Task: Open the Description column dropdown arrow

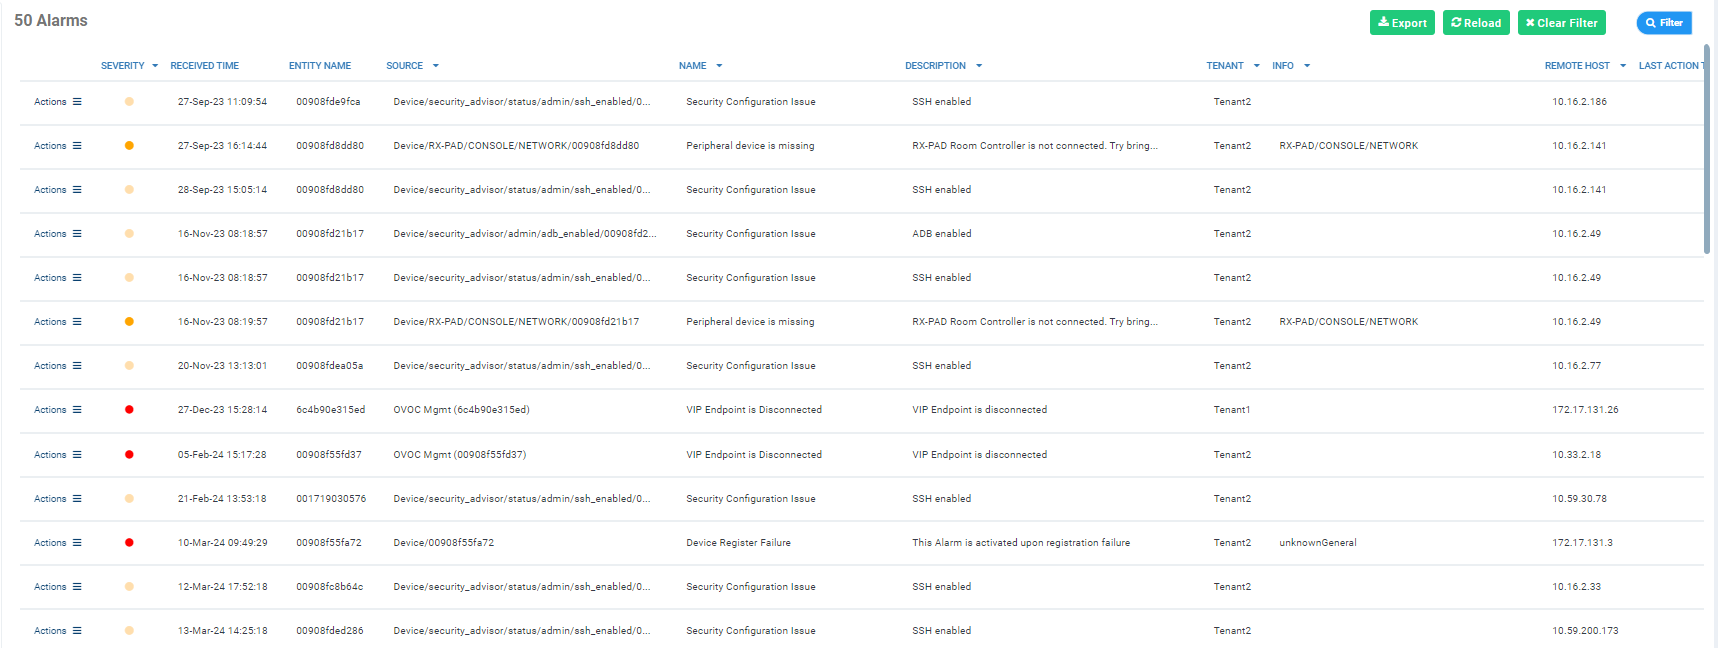Action: 979,66
